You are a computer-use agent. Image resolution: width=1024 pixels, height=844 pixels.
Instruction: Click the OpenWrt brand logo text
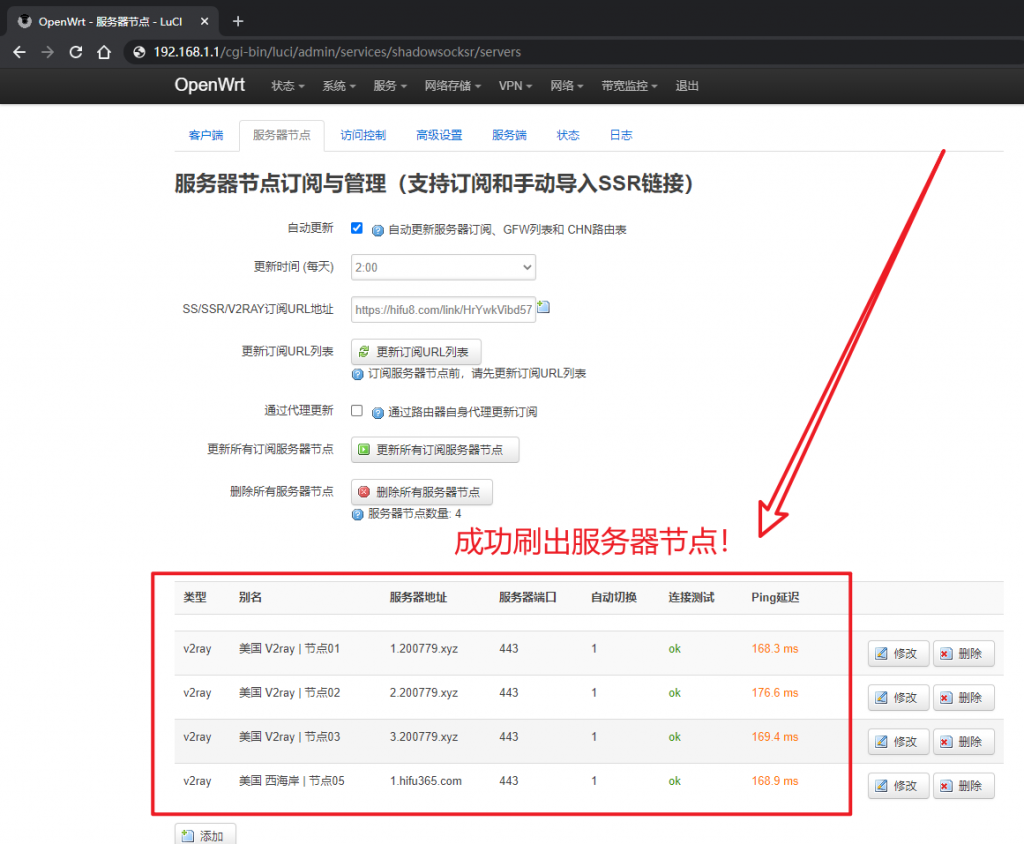tap(210, 85)
